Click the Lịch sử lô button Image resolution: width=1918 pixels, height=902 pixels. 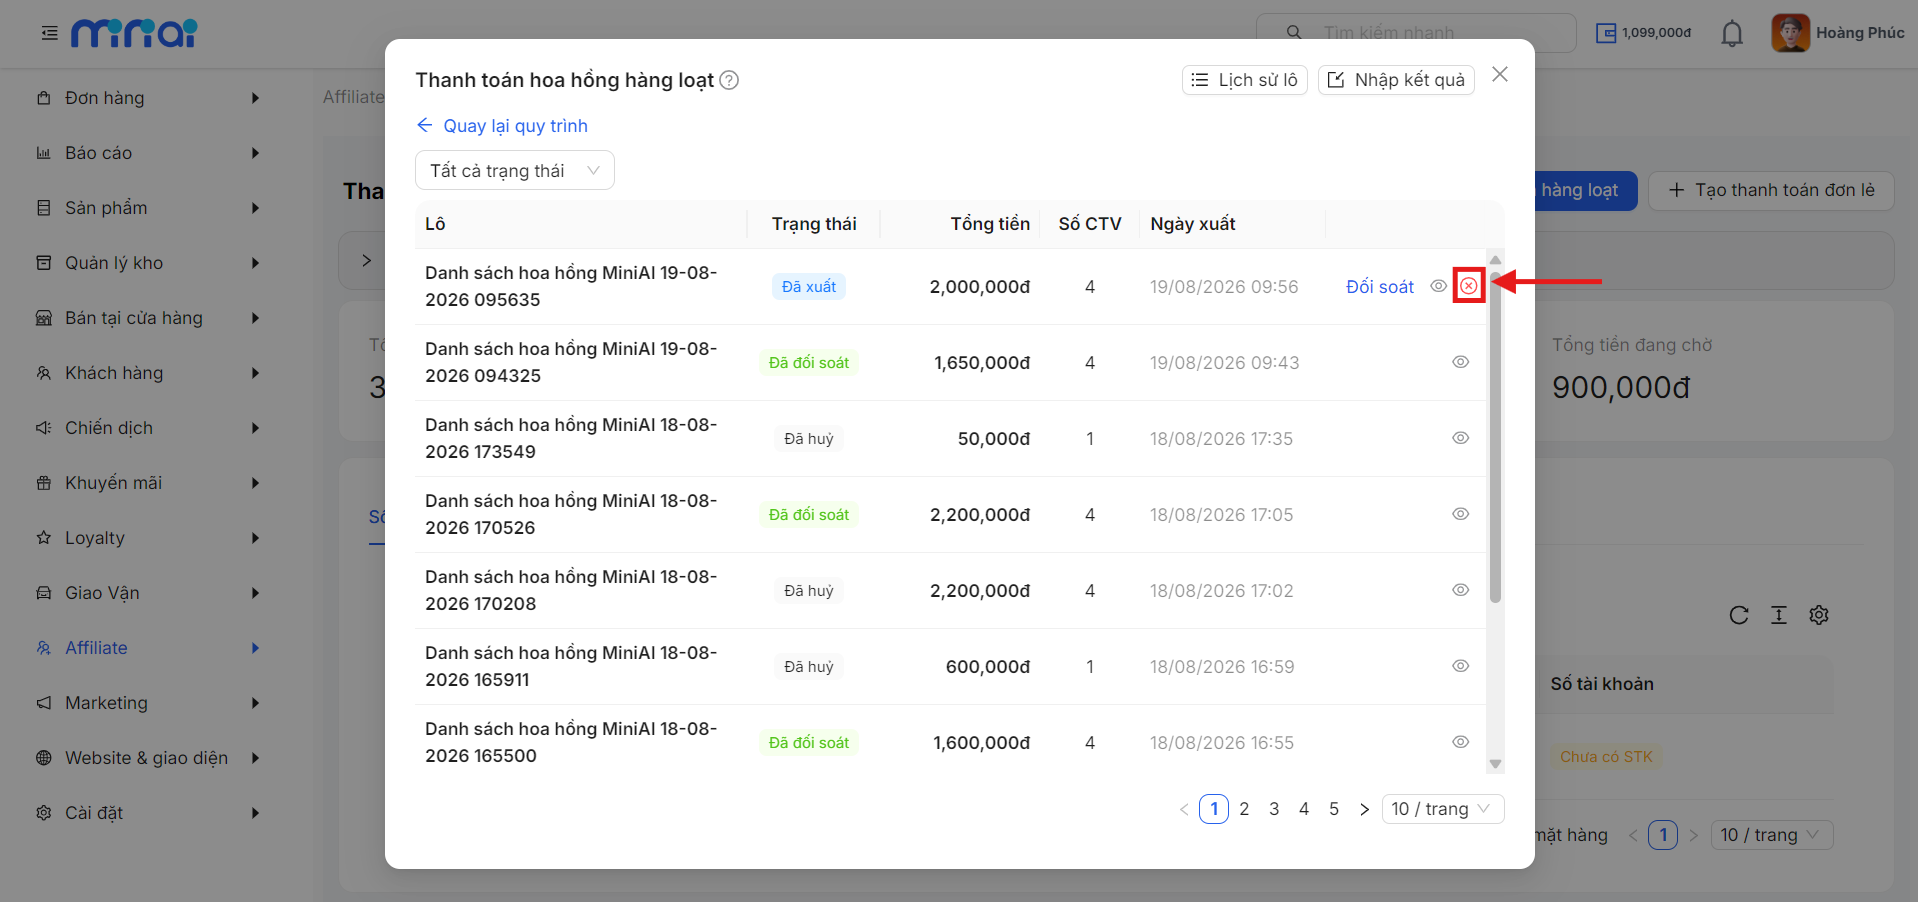point(1245,80)
